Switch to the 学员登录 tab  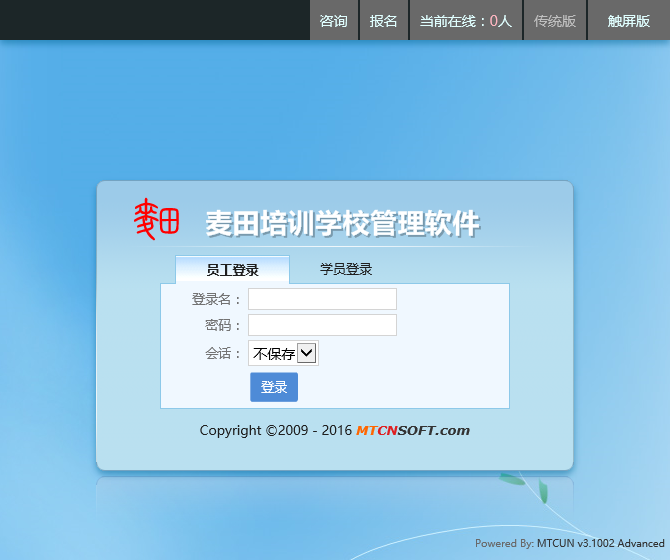346,270
